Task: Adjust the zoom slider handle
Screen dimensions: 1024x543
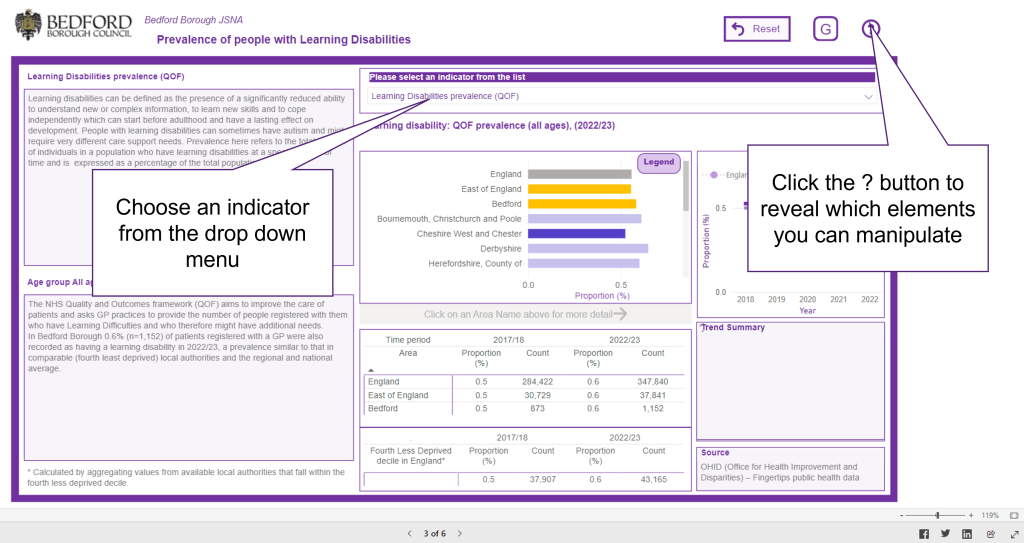Action: point(937,516)
